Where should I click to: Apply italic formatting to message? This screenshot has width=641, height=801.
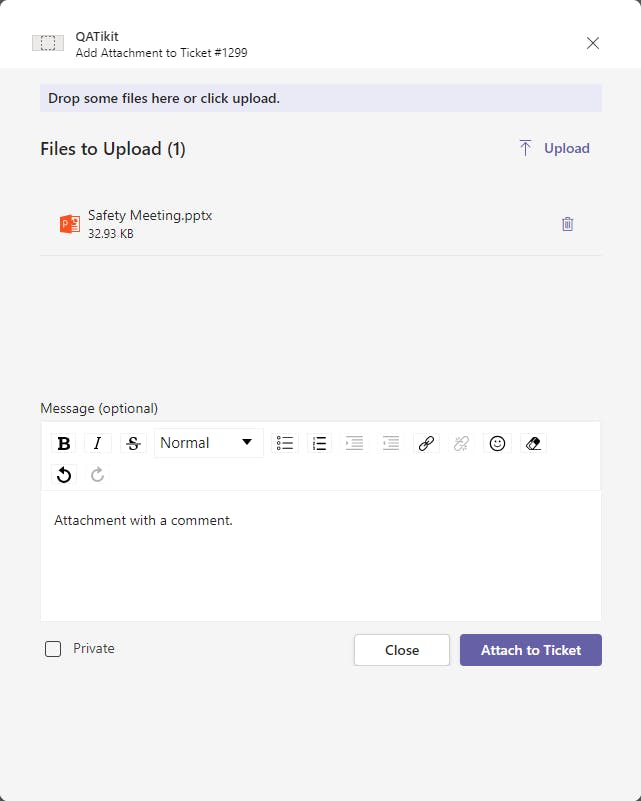(97, 443)
